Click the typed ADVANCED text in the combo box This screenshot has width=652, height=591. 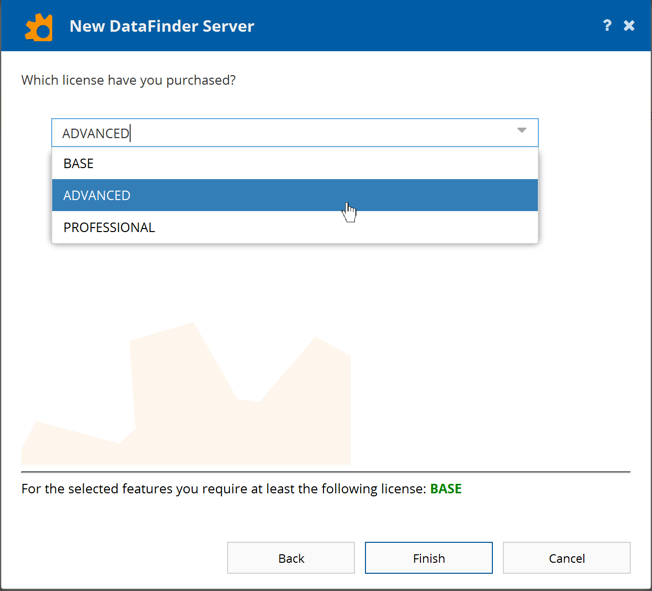[96, 133]
